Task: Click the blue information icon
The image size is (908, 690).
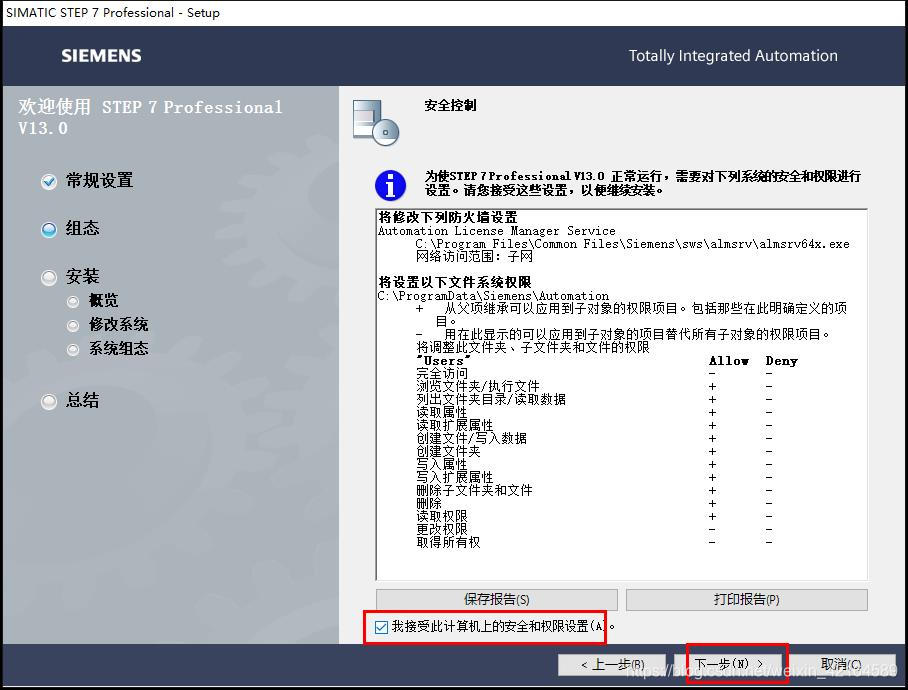Action: click(x=390, y=185)
